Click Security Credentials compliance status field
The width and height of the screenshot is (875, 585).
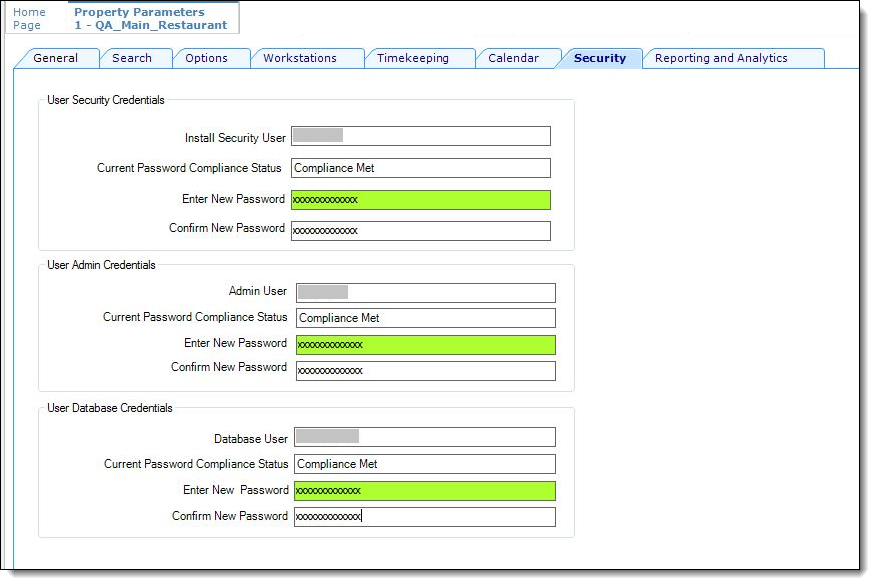point(421,168)
